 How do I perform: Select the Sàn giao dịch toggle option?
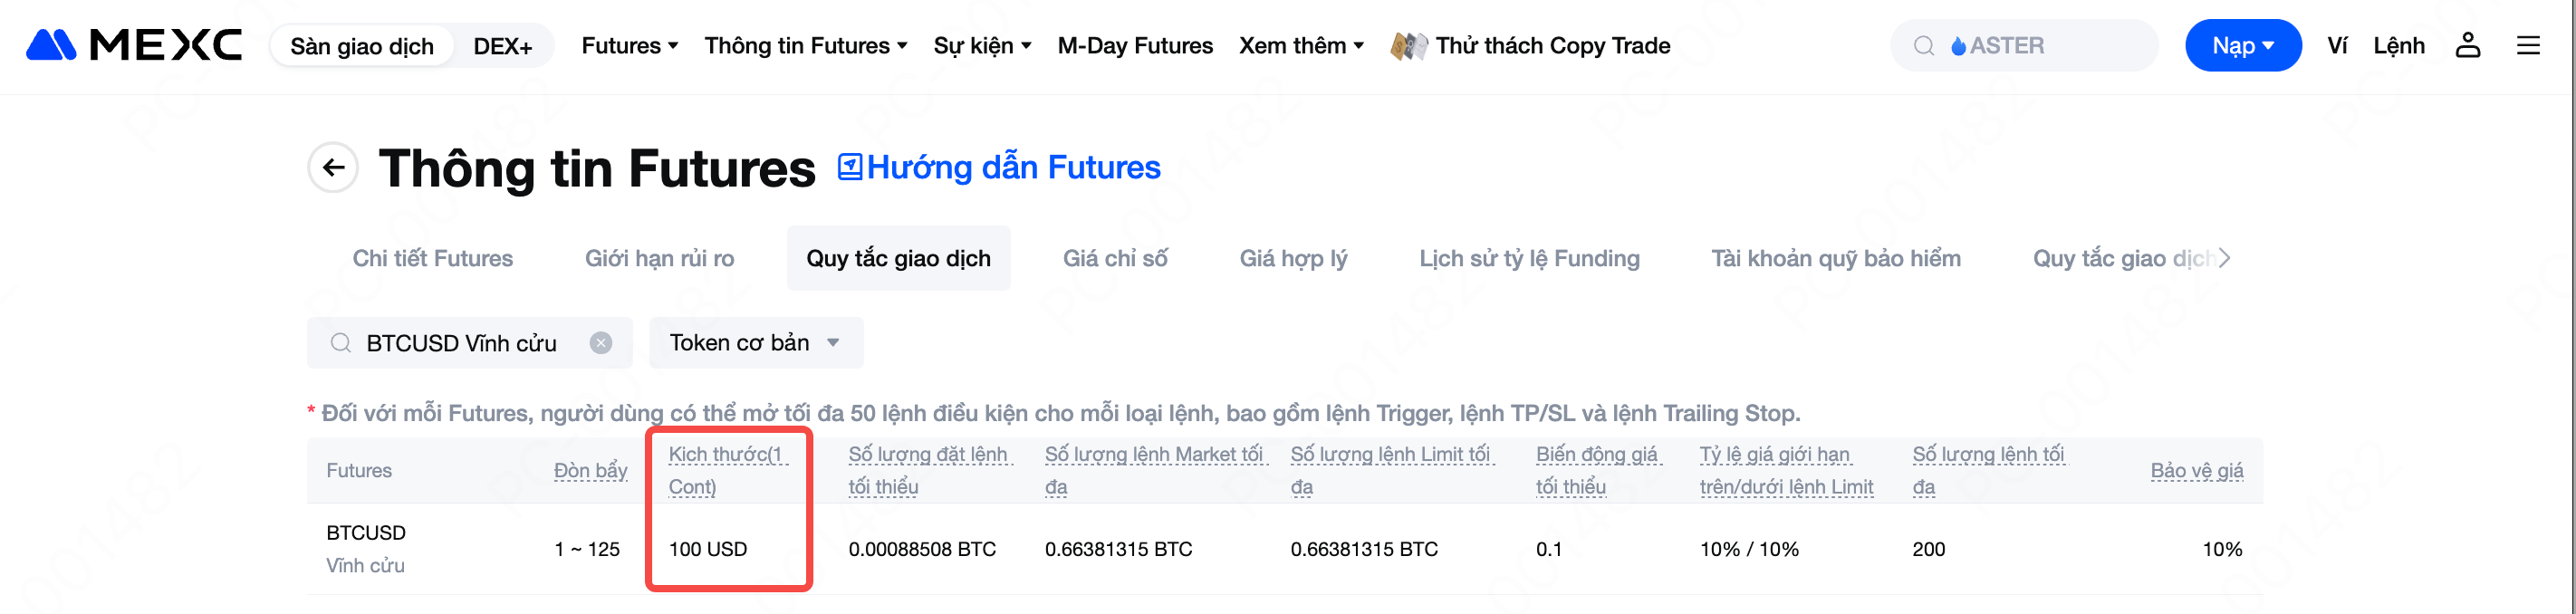click(362, 46)
